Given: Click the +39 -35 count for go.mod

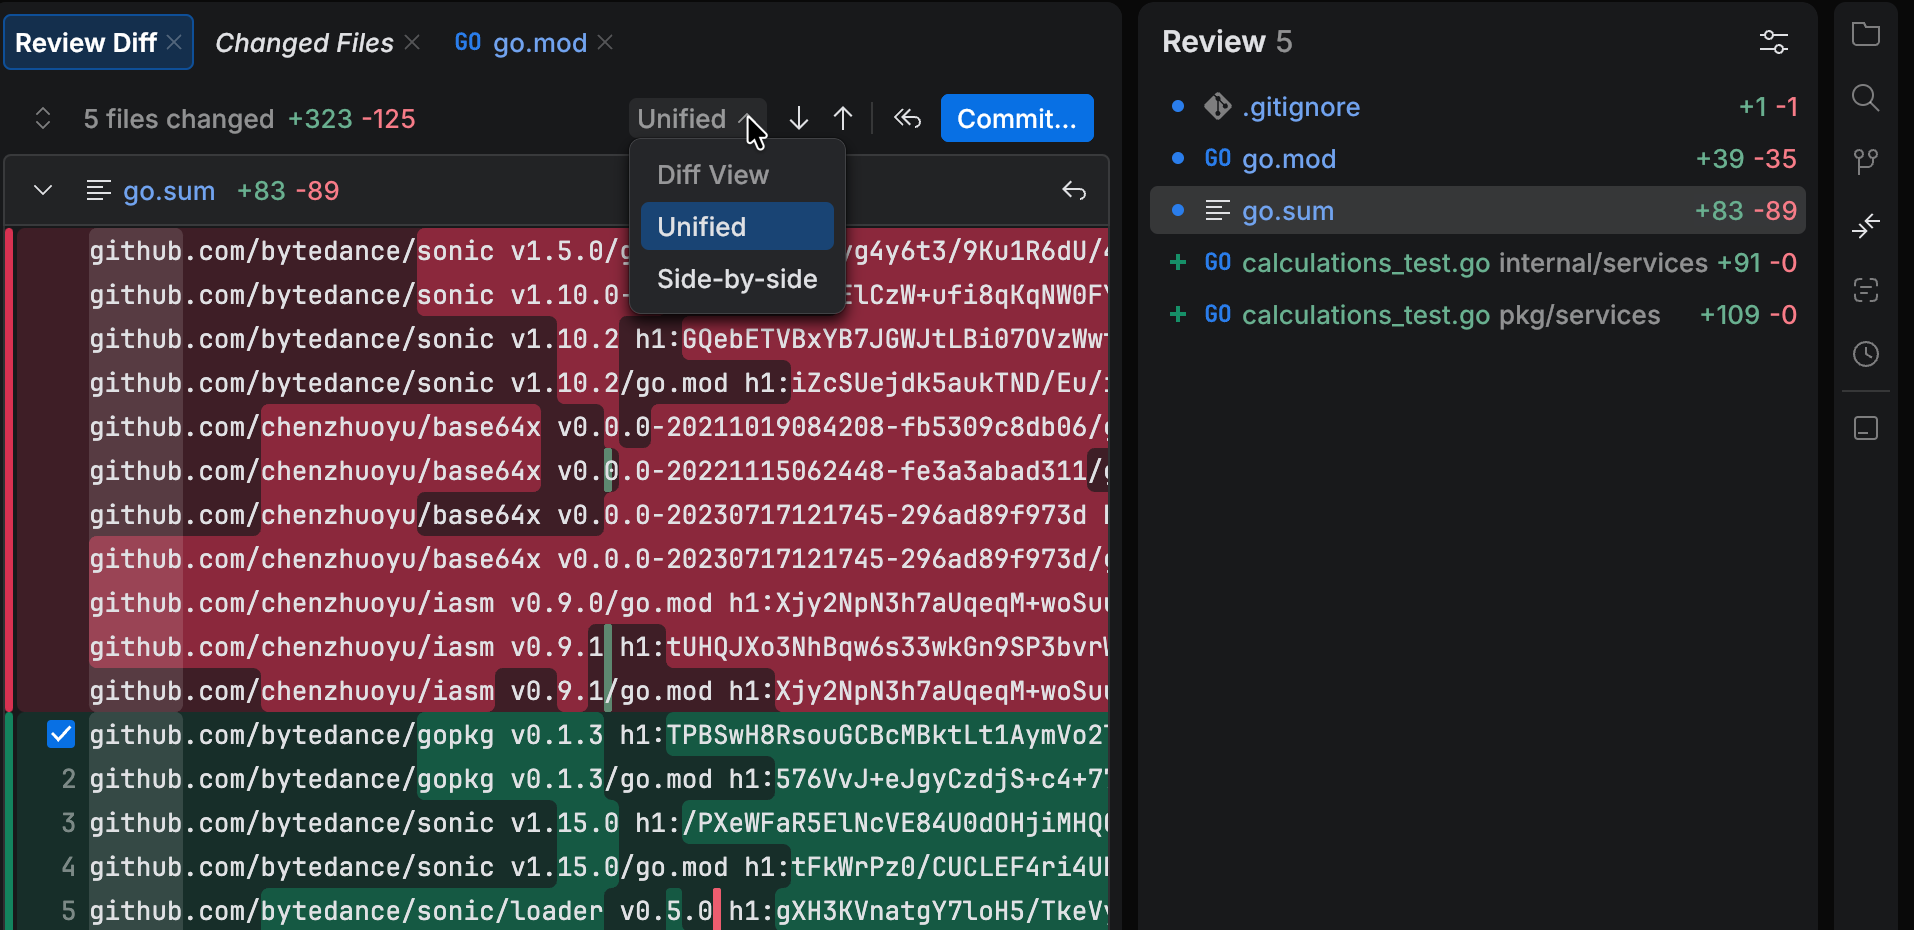Looking at the screenshot, I should 1746,158.
